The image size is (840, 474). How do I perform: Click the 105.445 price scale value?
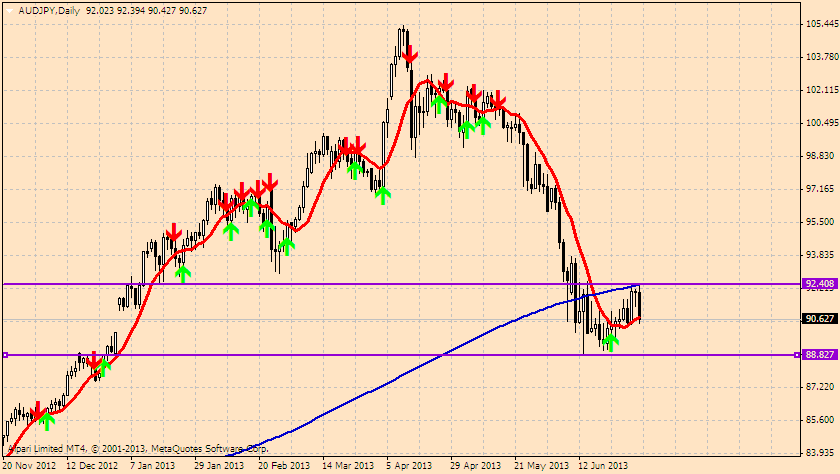[x=822, y=24]
